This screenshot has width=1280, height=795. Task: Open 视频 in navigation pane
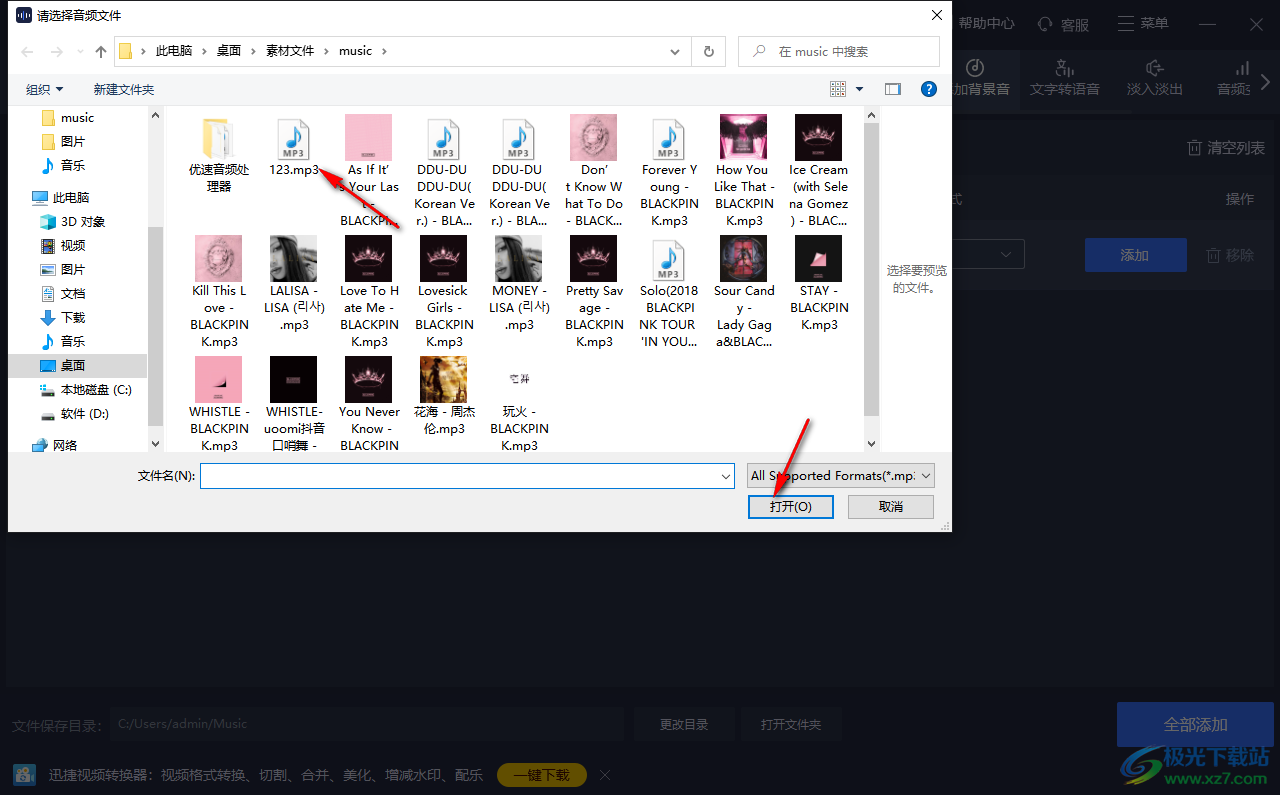pos(72,245)
